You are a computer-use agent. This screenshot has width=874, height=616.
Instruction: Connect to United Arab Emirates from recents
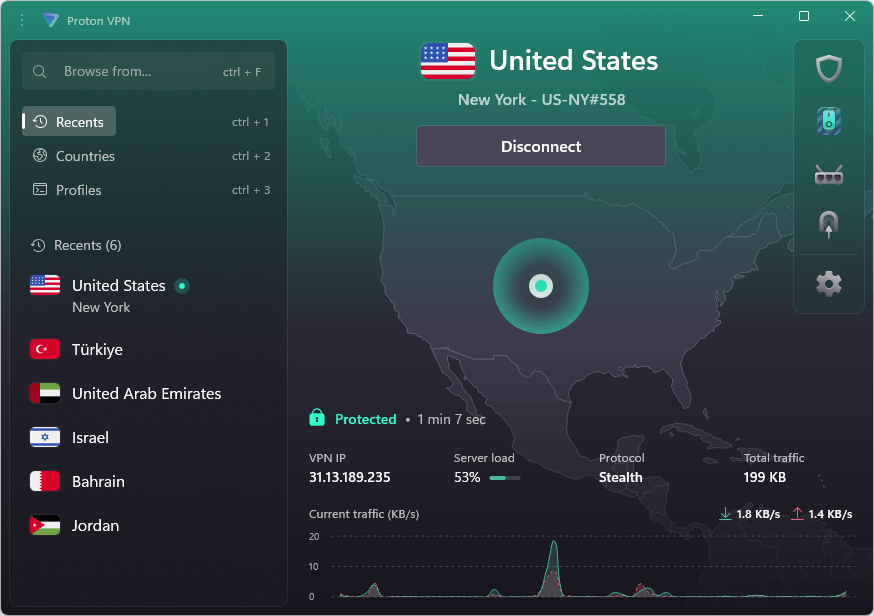click(x=148, y=393)
